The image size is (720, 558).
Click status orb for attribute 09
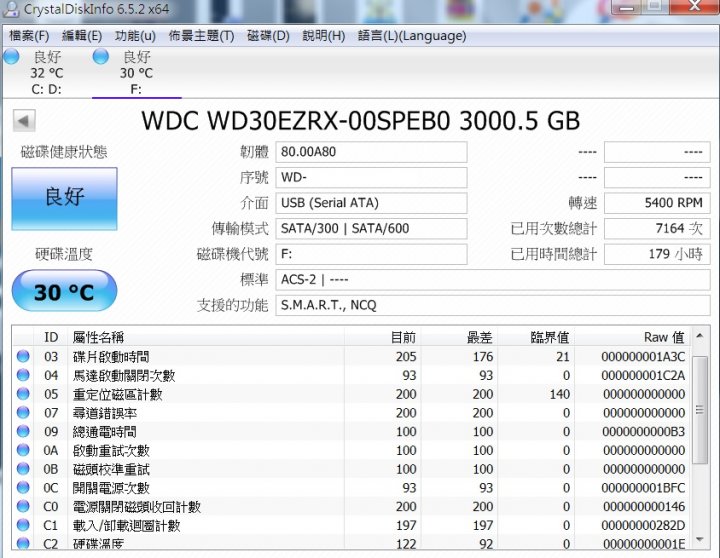coord(23,431)
